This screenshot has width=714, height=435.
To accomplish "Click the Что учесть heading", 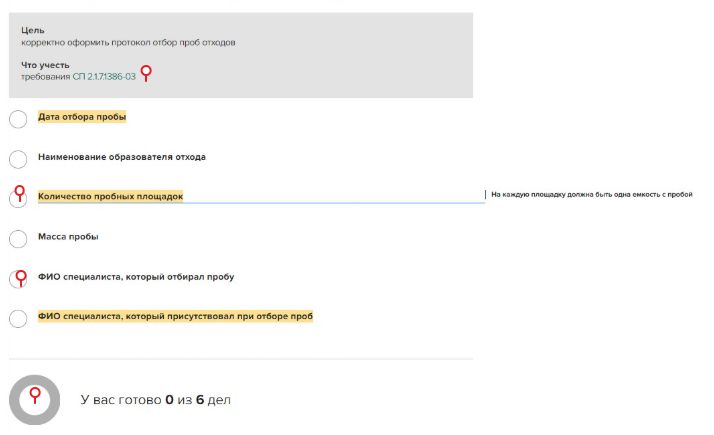I will click(x=45, y=65).
